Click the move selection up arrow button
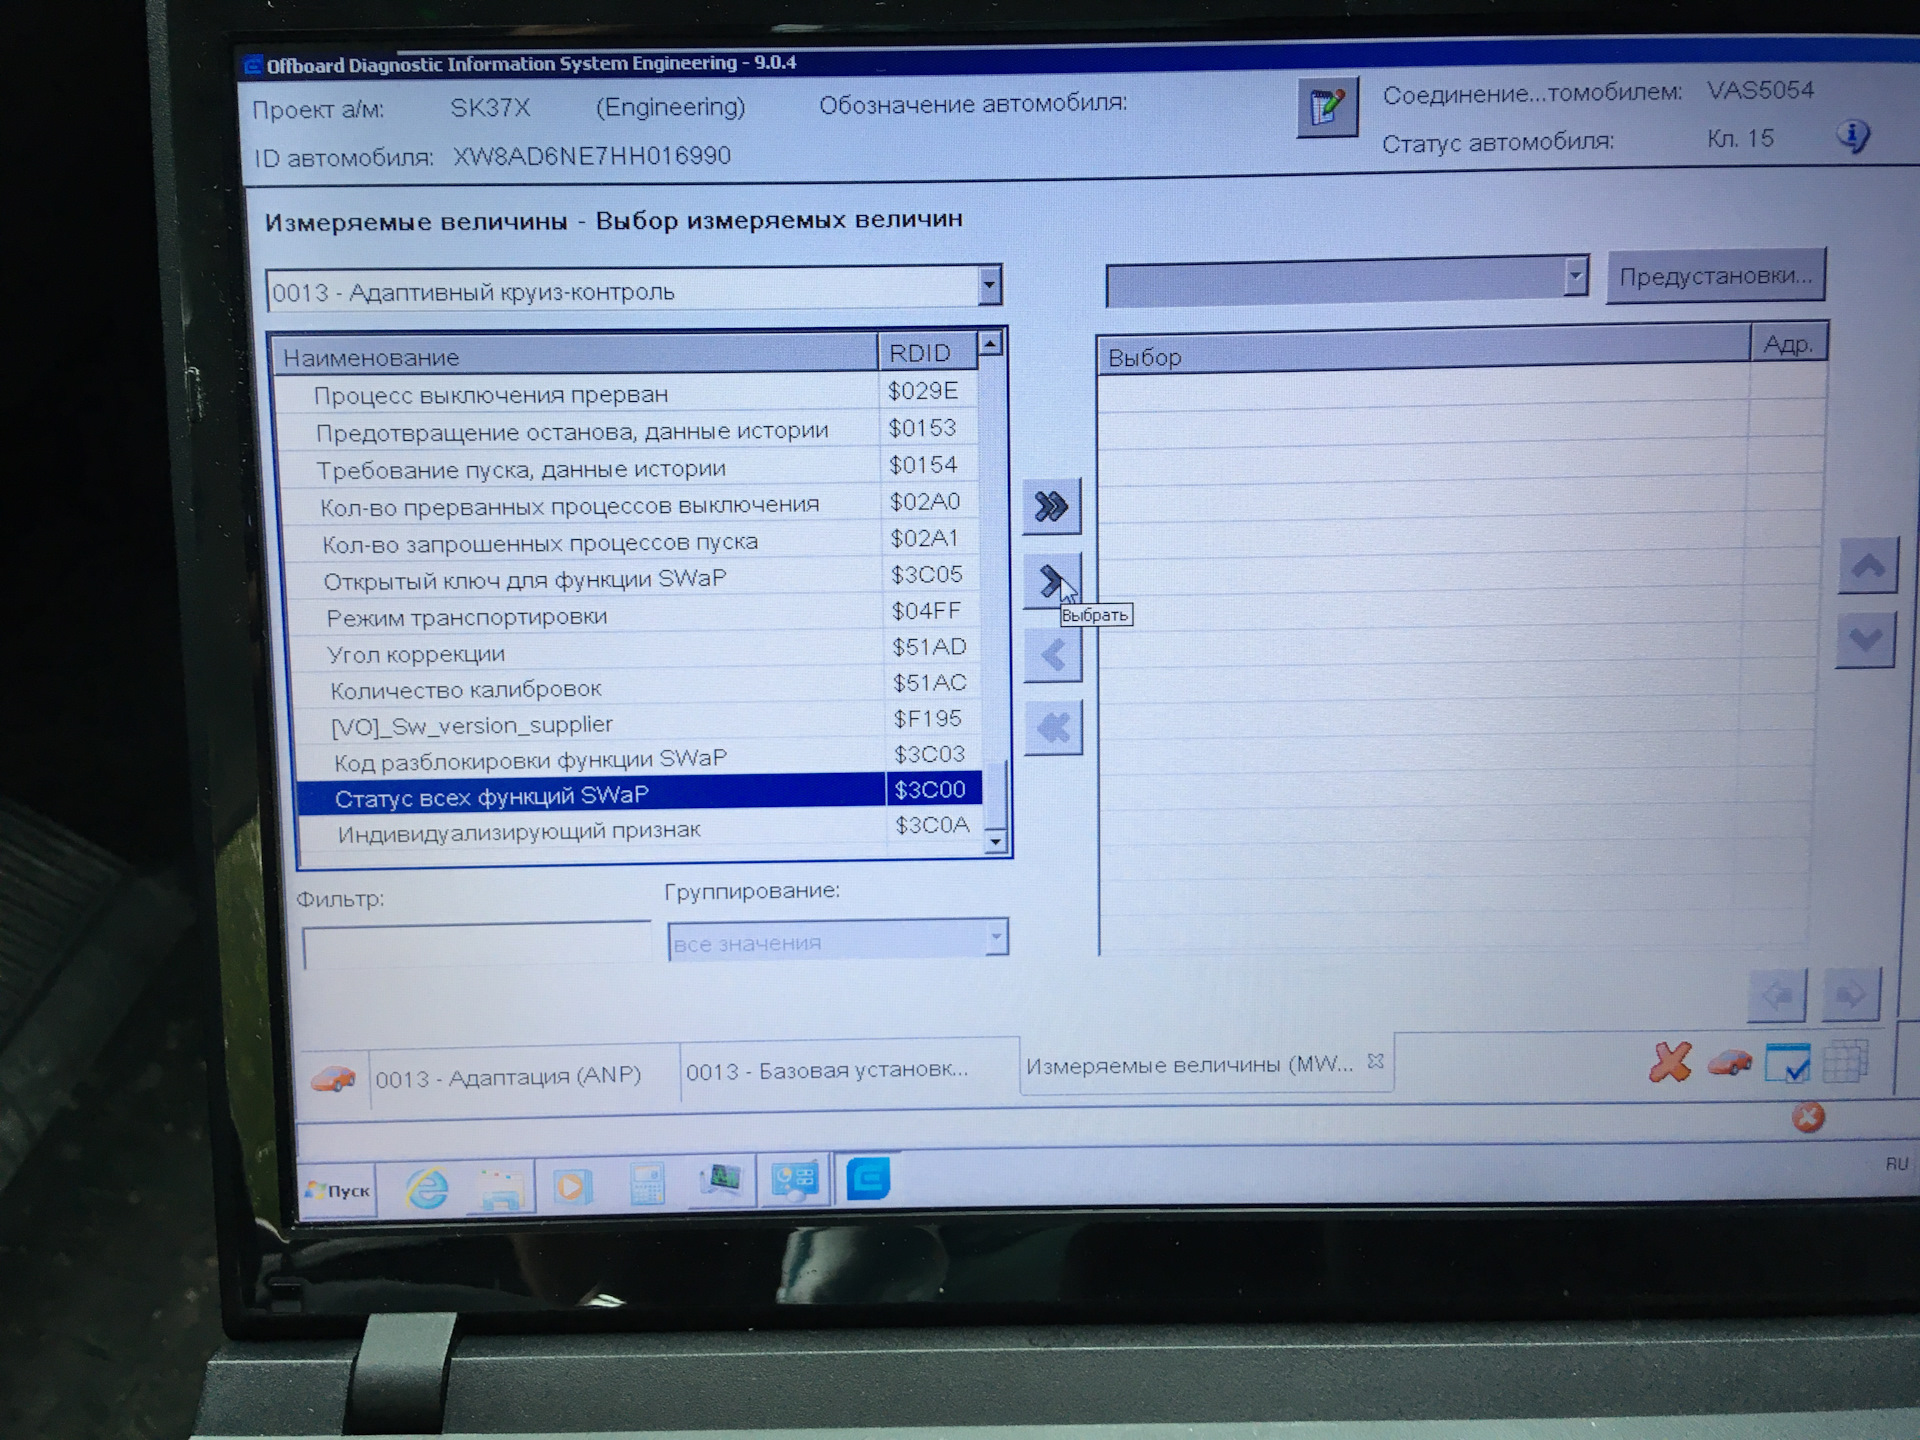 click(1867, 566)
